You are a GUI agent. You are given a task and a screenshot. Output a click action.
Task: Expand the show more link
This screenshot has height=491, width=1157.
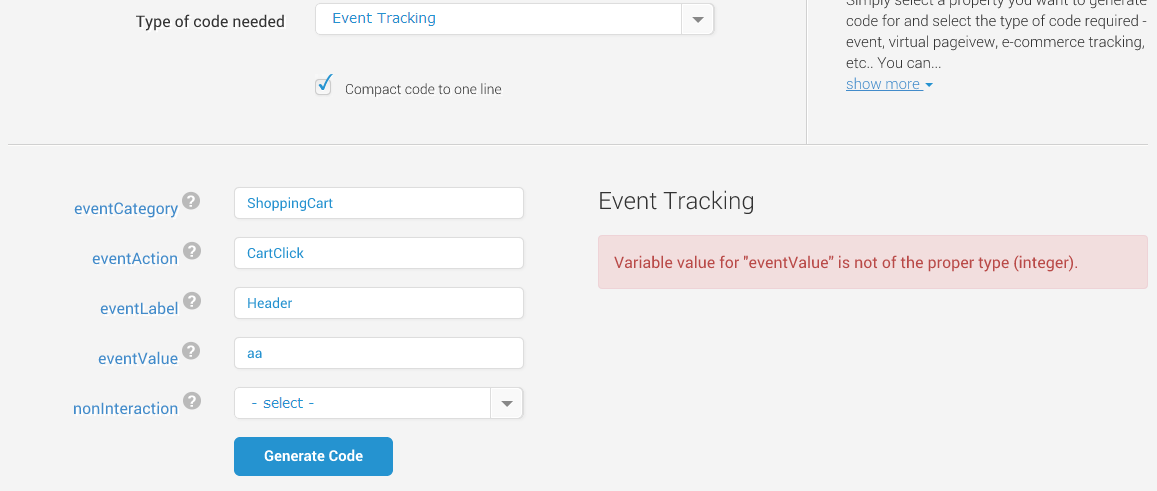click(889, 84)
